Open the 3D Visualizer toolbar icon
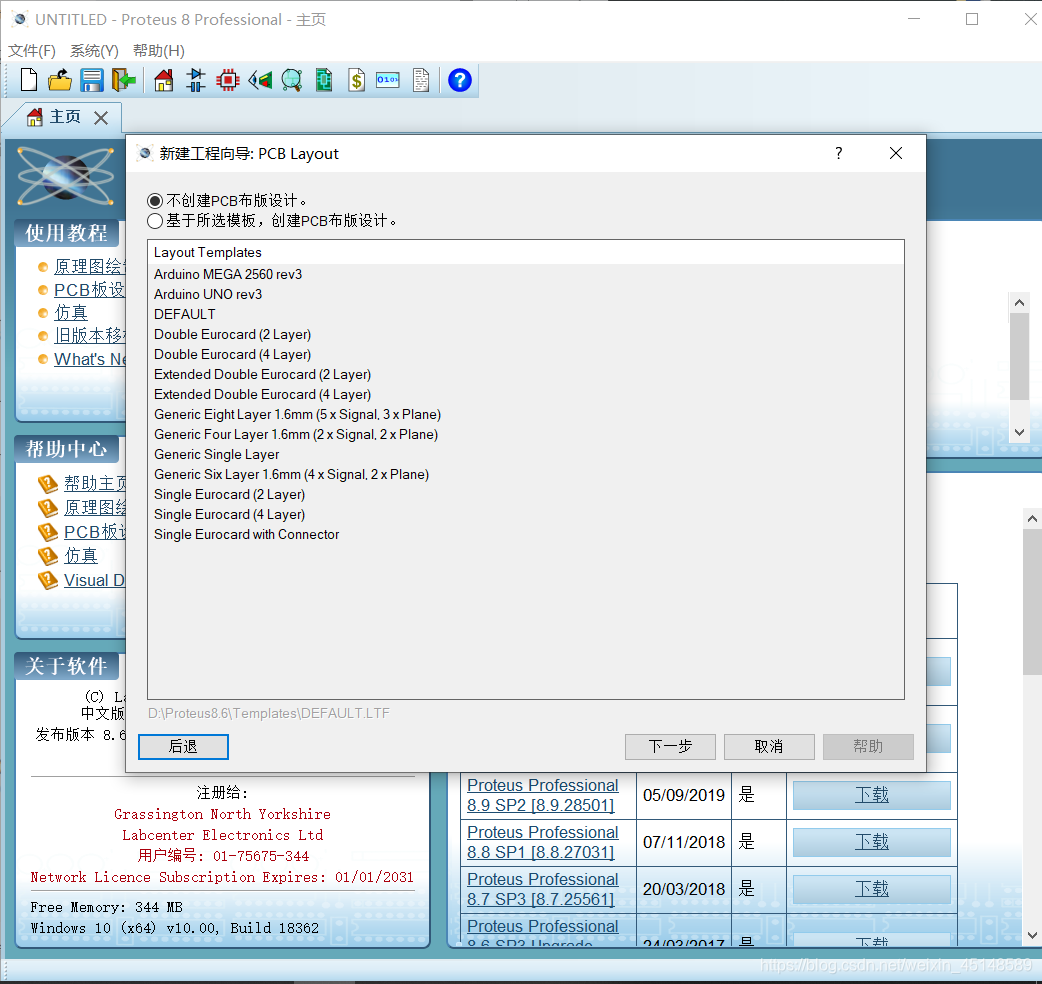 coord(260,80)
